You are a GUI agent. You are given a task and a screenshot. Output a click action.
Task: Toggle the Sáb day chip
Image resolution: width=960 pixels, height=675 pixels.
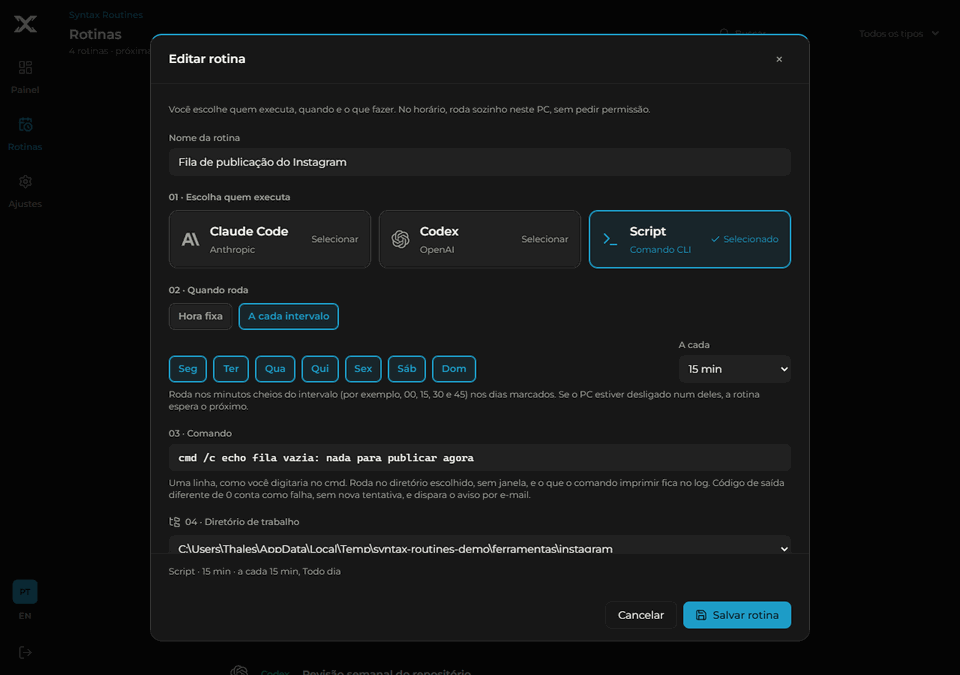(x=407, y=369)
